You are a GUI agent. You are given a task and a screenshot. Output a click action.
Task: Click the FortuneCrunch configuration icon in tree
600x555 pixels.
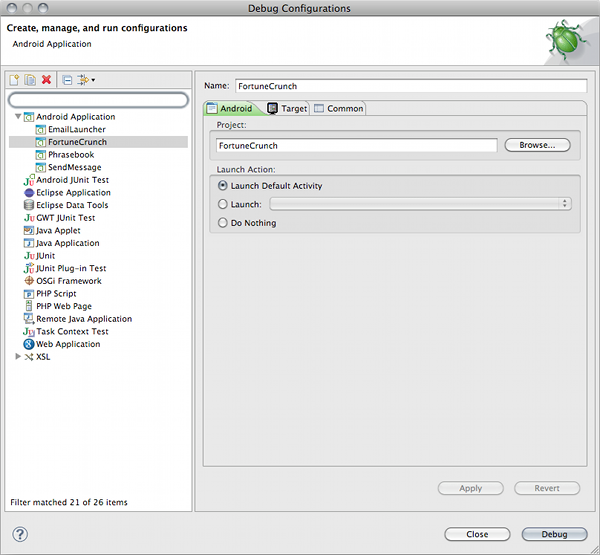(x=41, y=142)
